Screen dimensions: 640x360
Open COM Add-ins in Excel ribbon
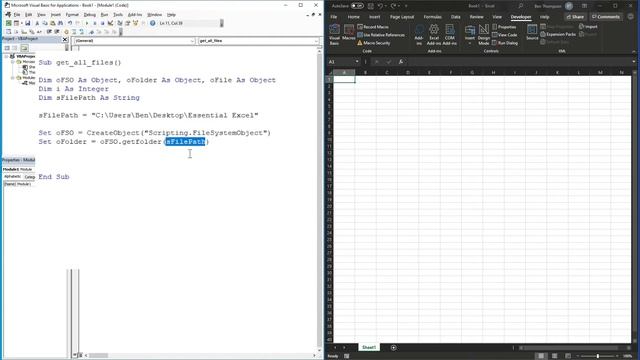[449, 34]
